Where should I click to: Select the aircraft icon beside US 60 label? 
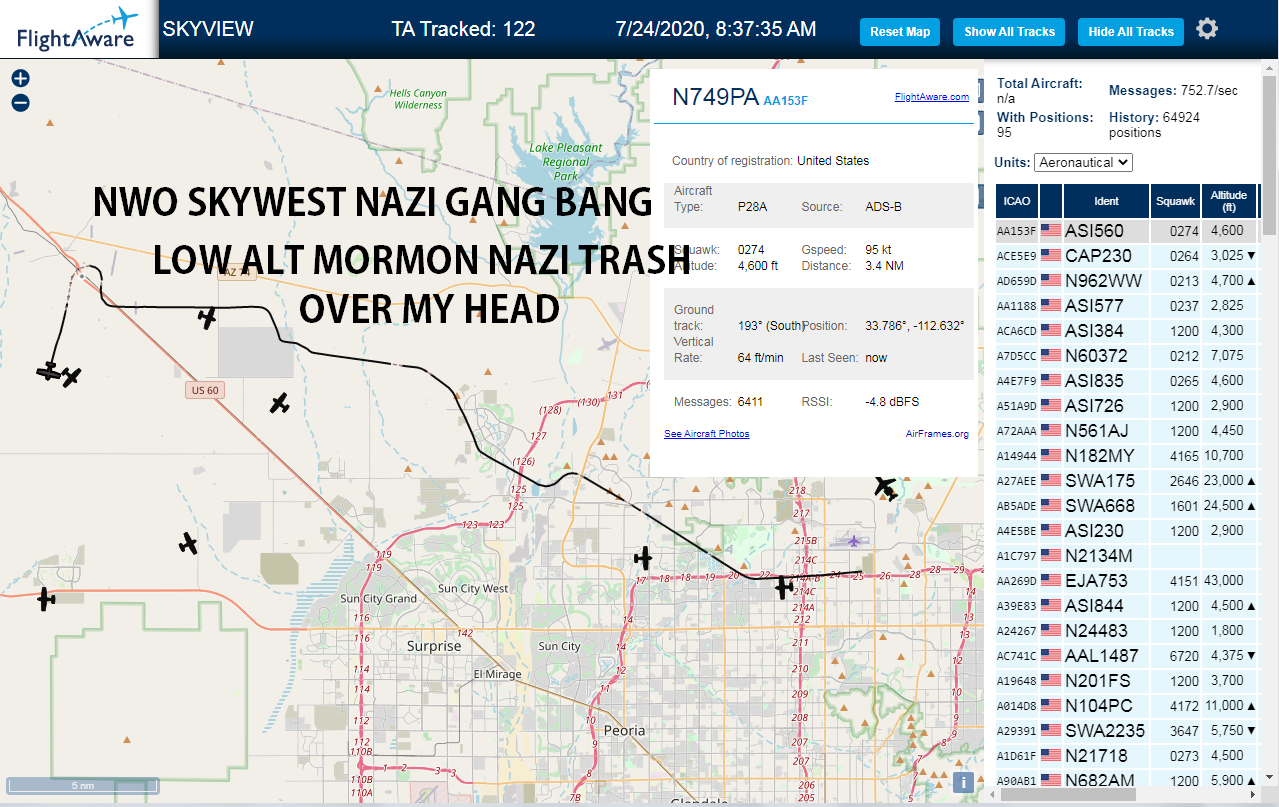(279, 404)
